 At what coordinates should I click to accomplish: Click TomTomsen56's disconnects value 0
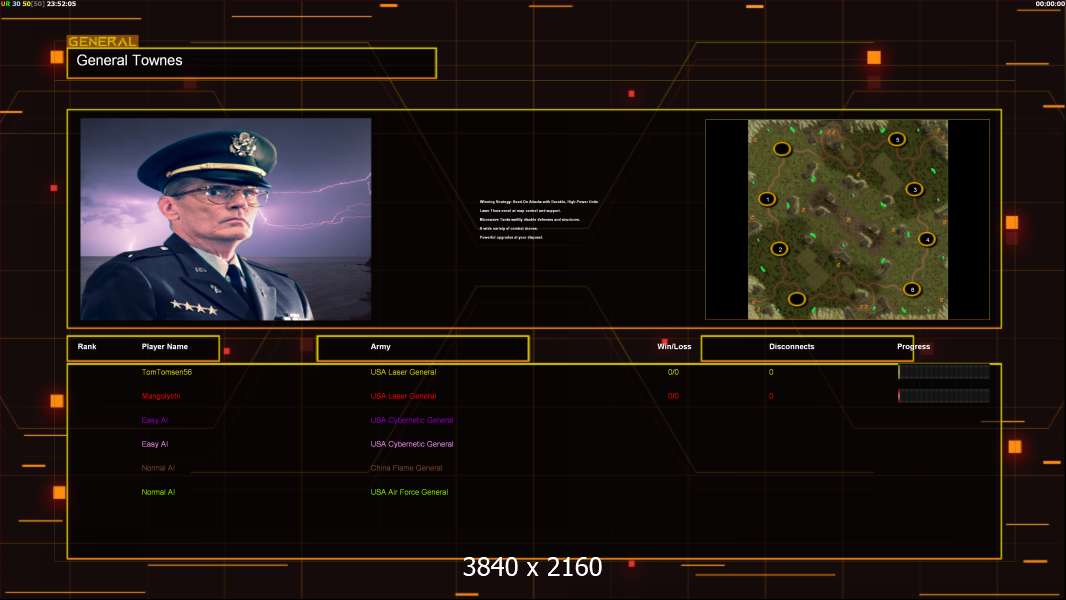[x=771, y=372]
